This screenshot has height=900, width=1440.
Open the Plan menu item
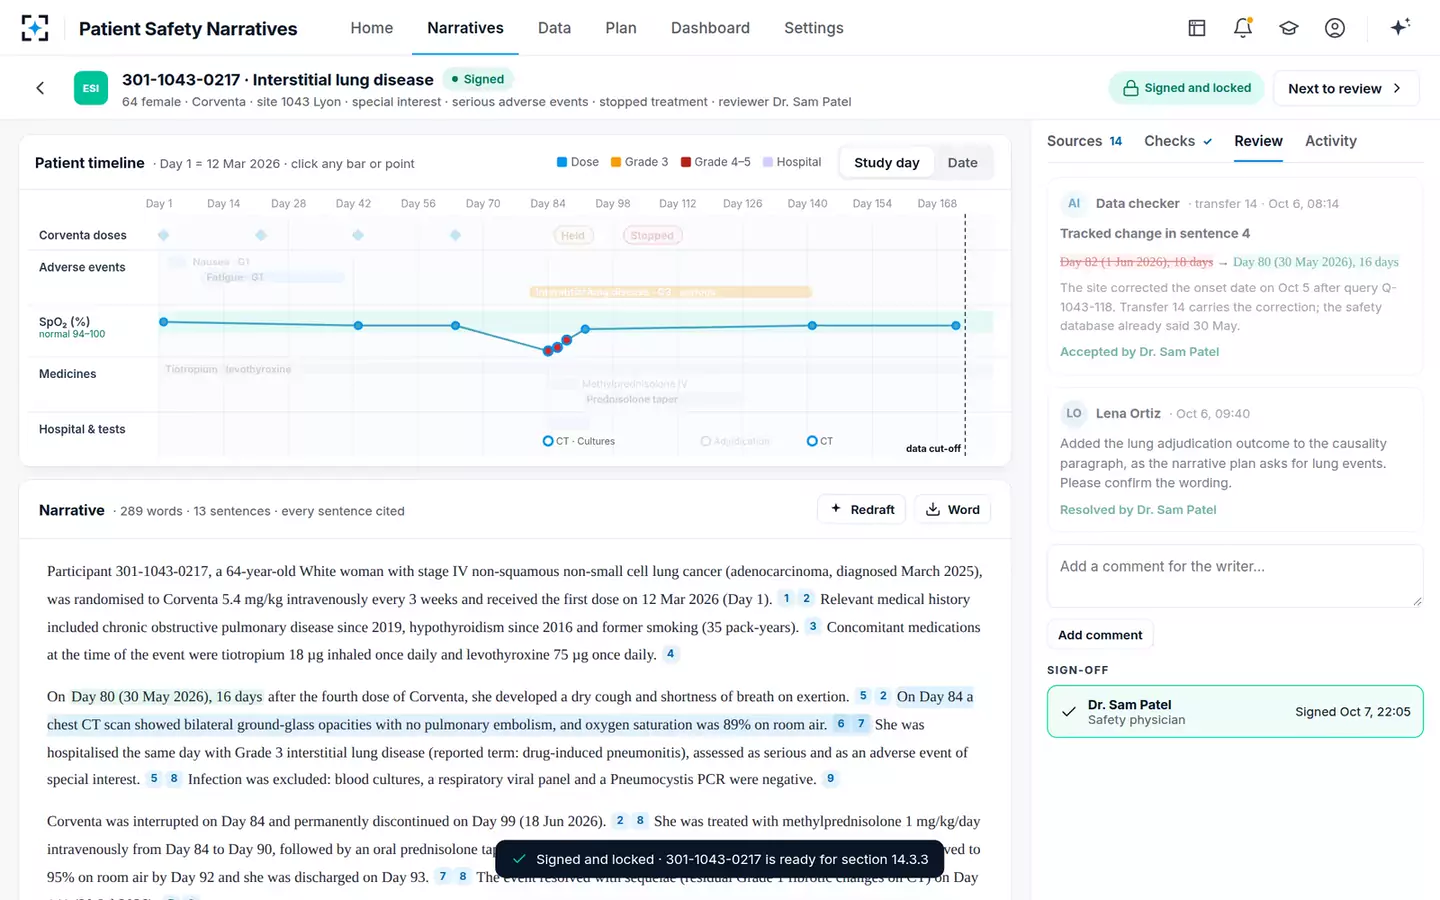621,28
